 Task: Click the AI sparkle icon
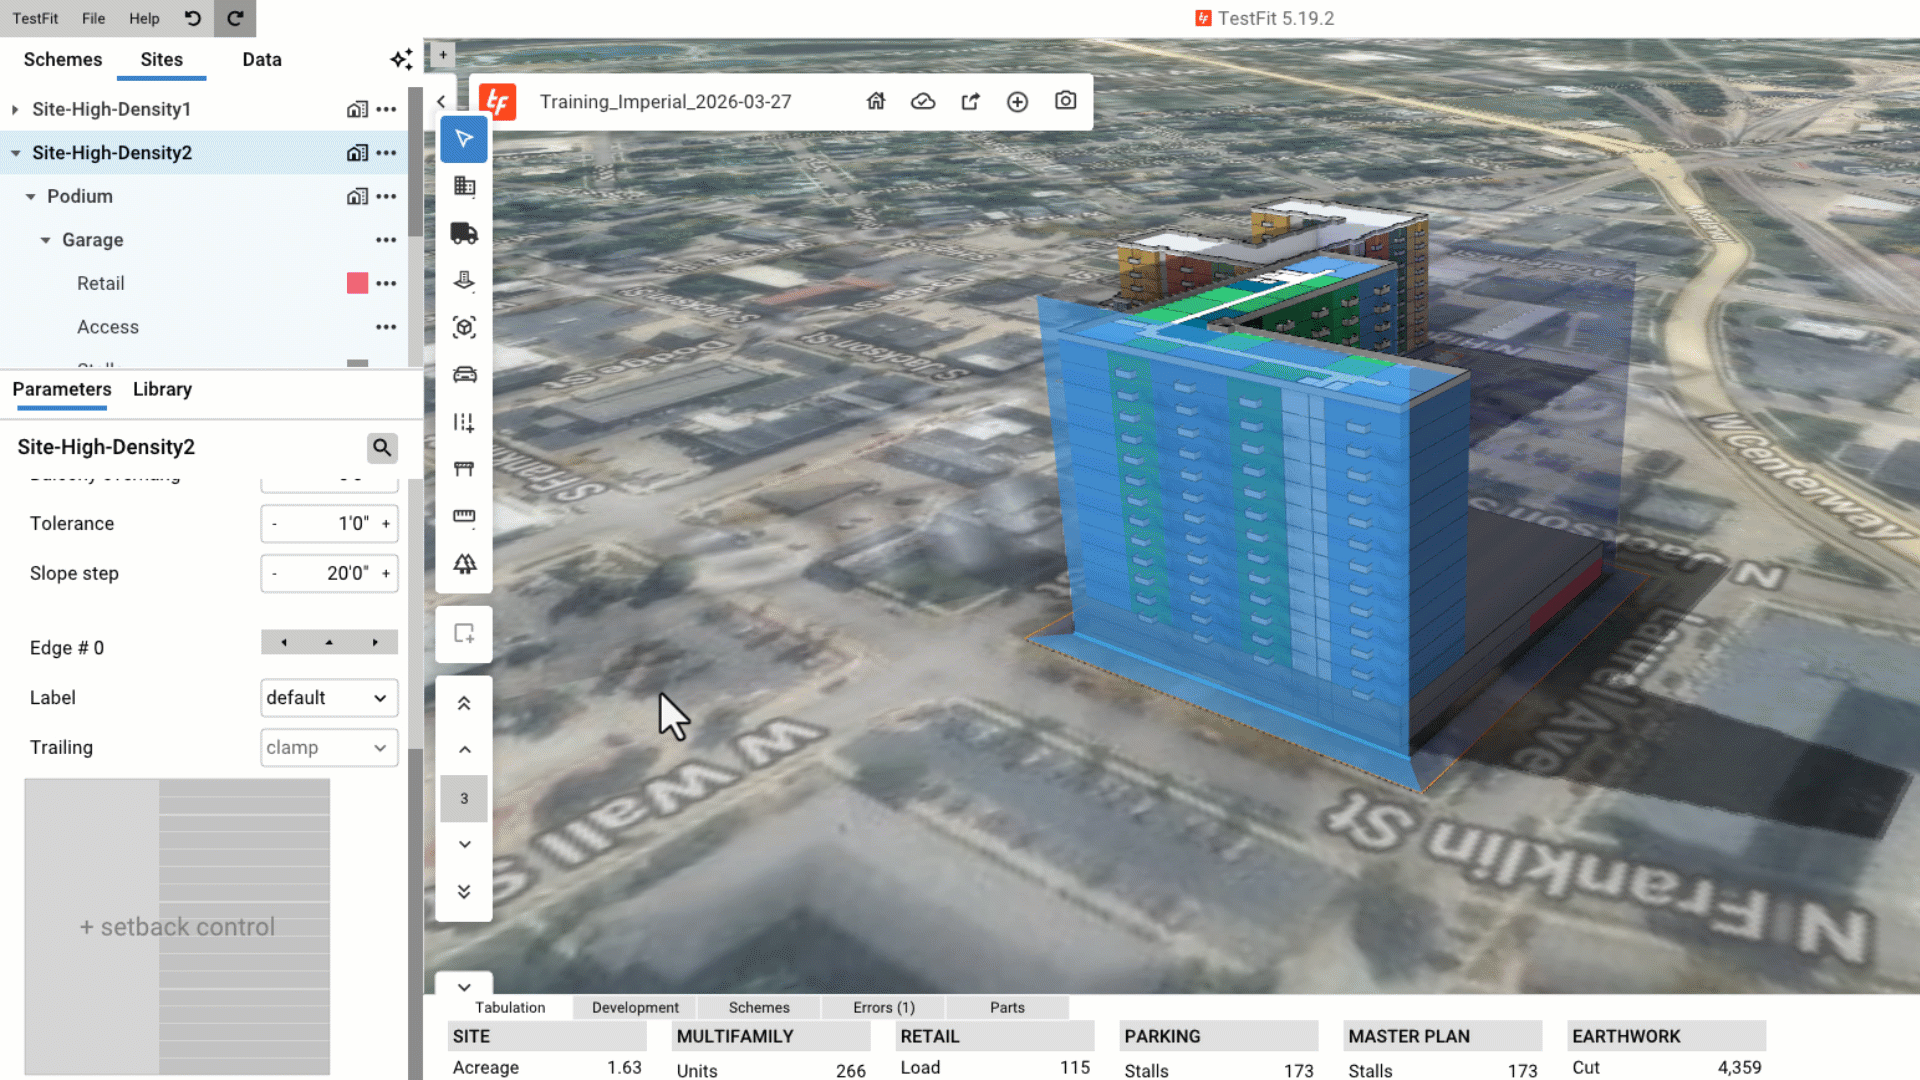coord(401,60)
